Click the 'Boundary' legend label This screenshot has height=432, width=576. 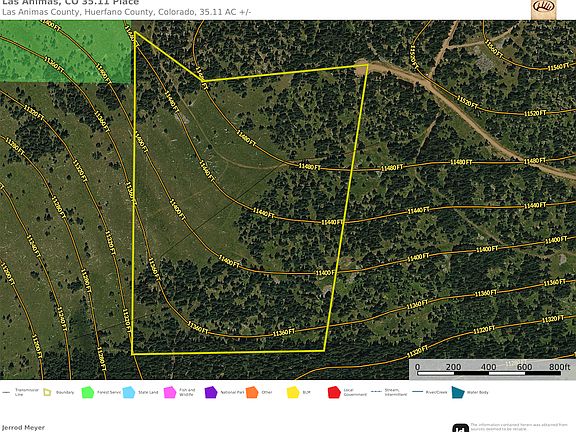tap(65, 392)
